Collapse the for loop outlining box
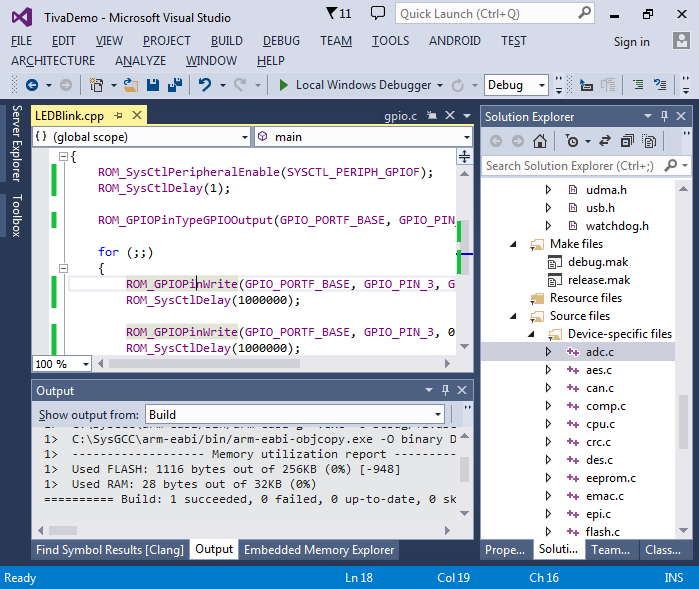 pyautogui.click(x=63, y=268)
